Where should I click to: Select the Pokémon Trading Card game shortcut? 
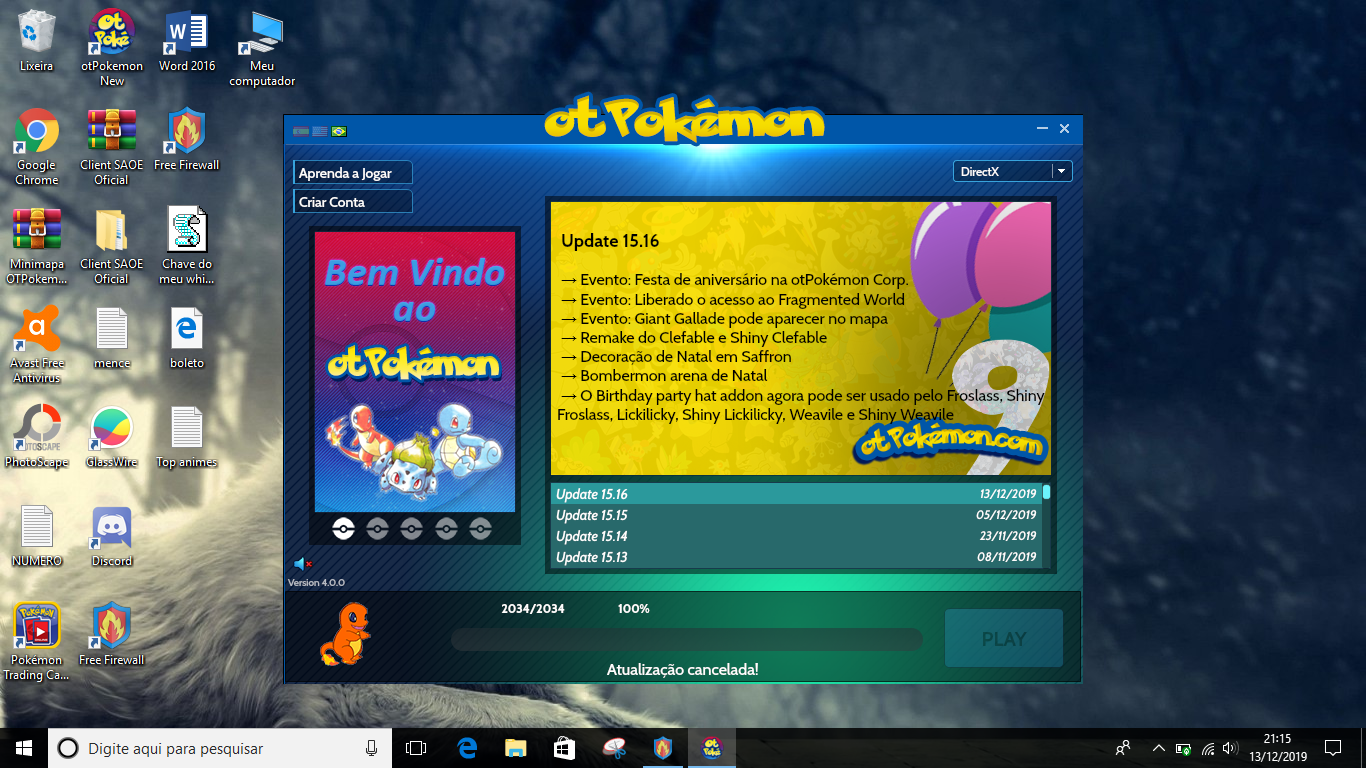tap(37, 642)
